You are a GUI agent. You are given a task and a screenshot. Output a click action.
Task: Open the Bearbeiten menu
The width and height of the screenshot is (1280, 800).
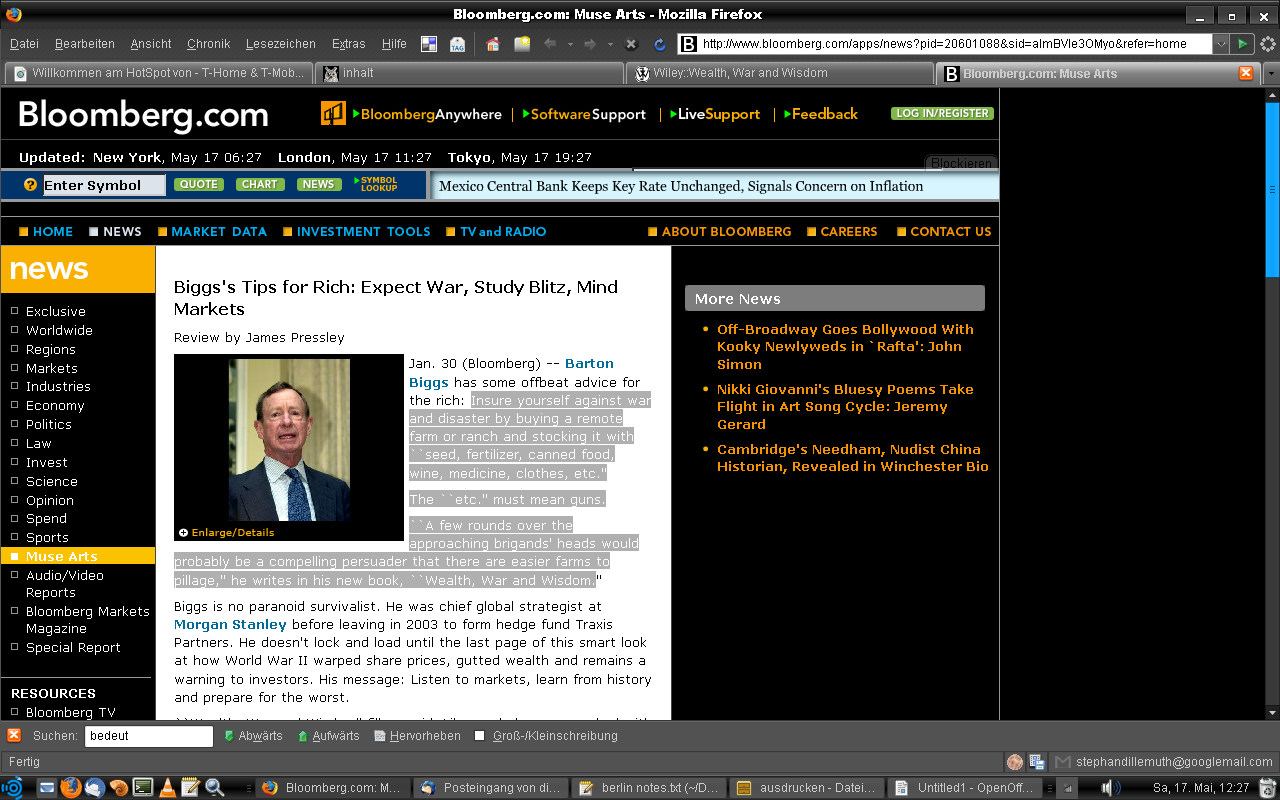[85, 44]
